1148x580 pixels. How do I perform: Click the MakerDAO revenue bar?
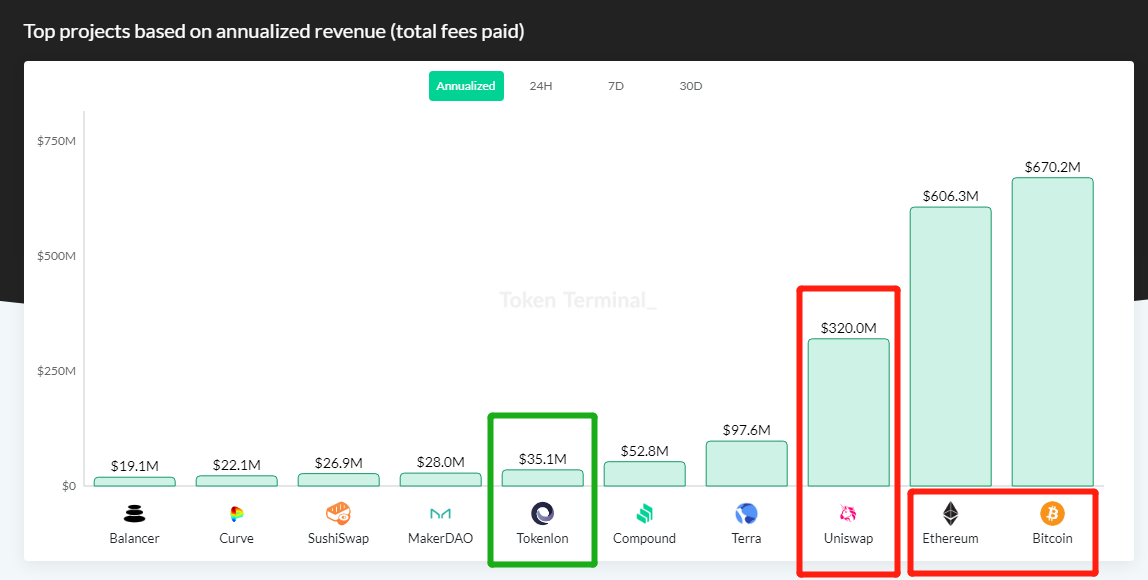[440, 480]
